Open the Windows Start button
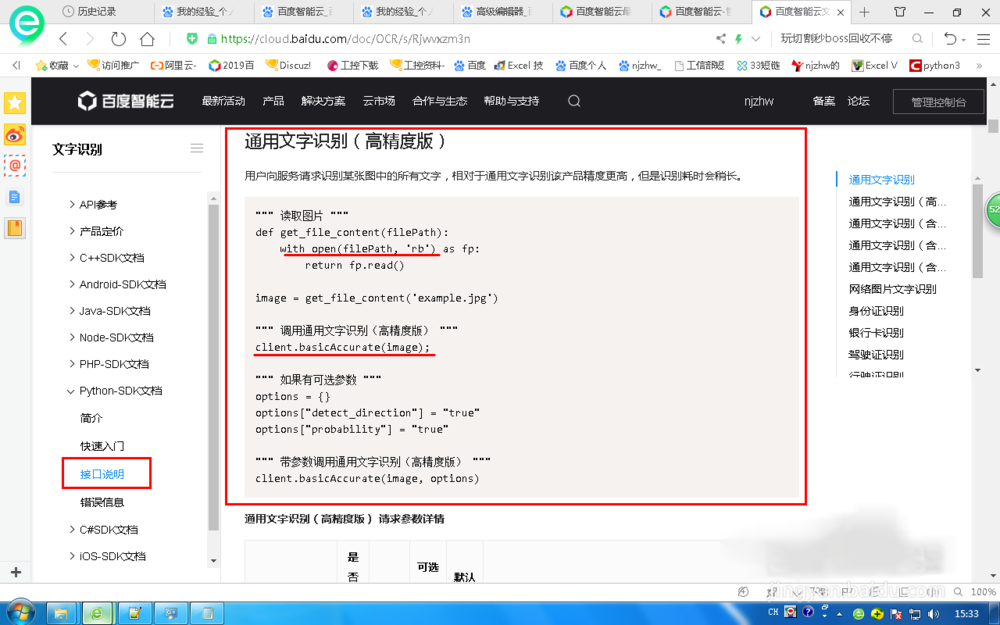The image size is (1000, 625). click(19, 613)
